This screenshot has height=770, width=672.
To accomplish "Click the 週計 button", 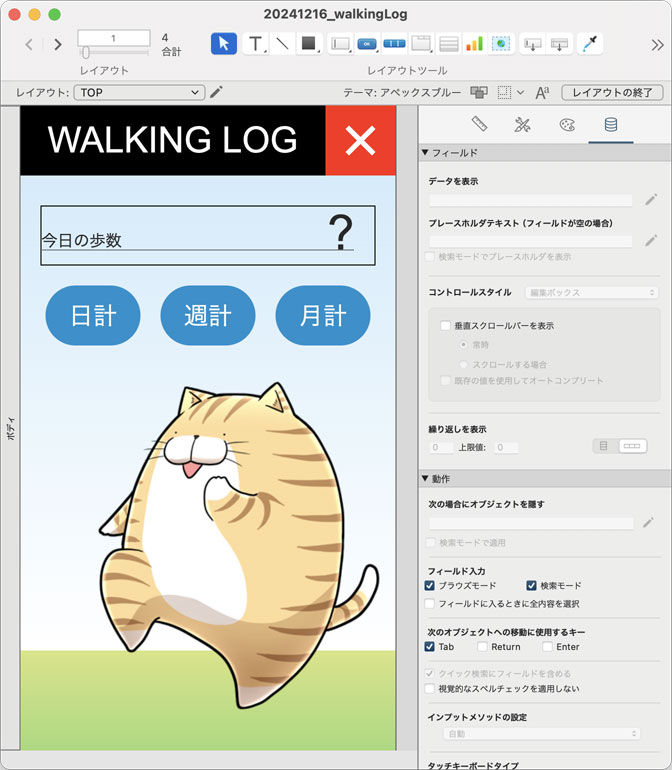I will [x=208, y=315].
